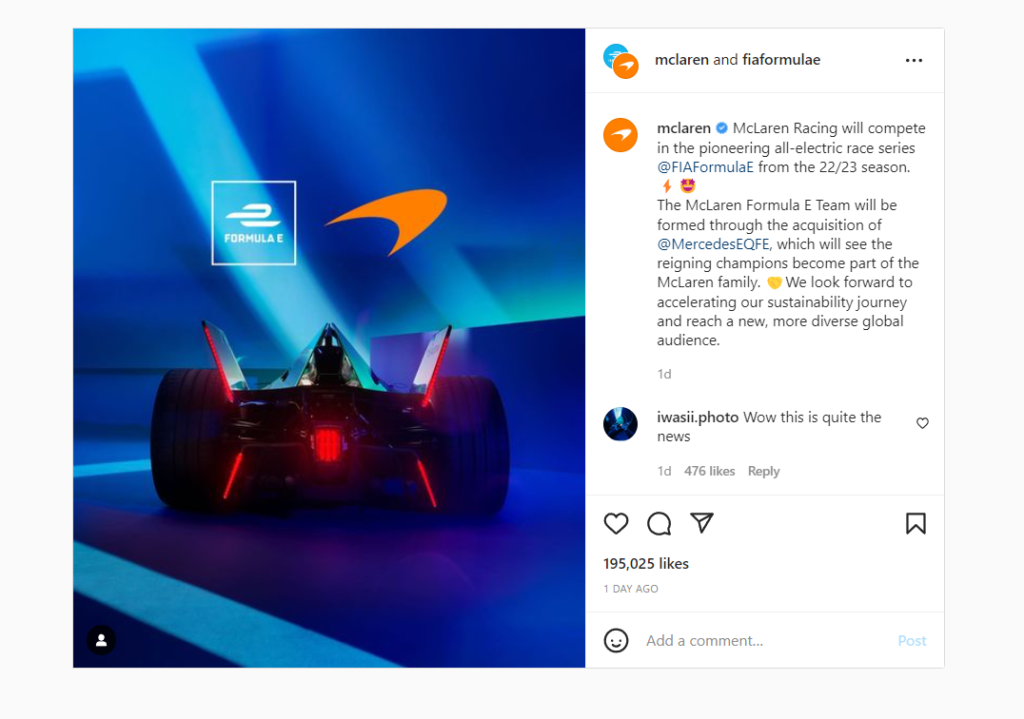Share the post with the paper plane icon
Viewport: 1024px width, 719px height.
click(702, 523)
